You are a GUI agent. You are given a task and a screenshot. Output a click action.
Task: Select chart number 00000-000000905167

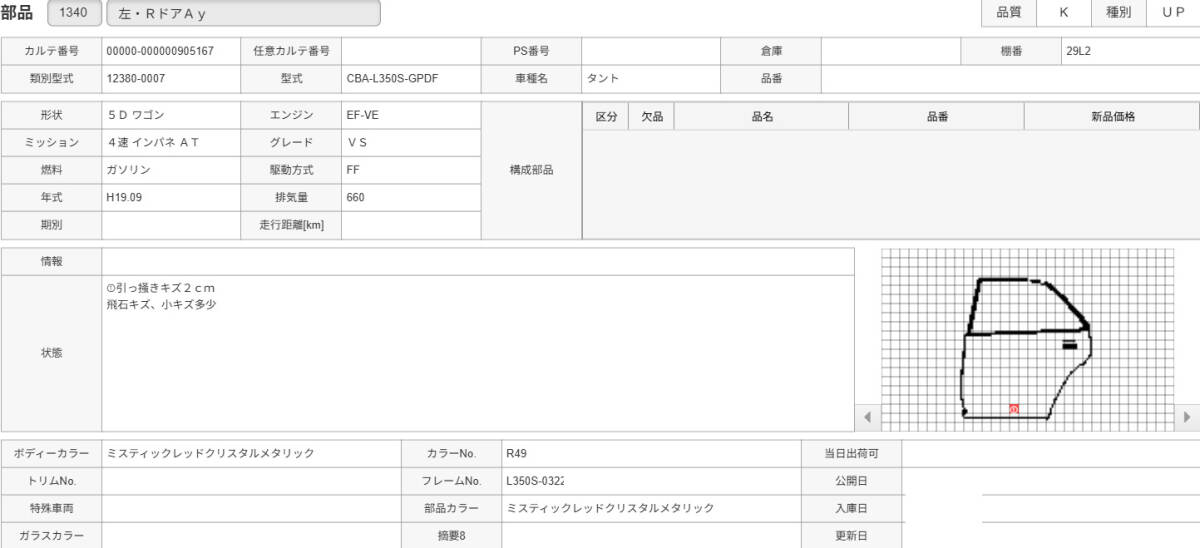160,51
